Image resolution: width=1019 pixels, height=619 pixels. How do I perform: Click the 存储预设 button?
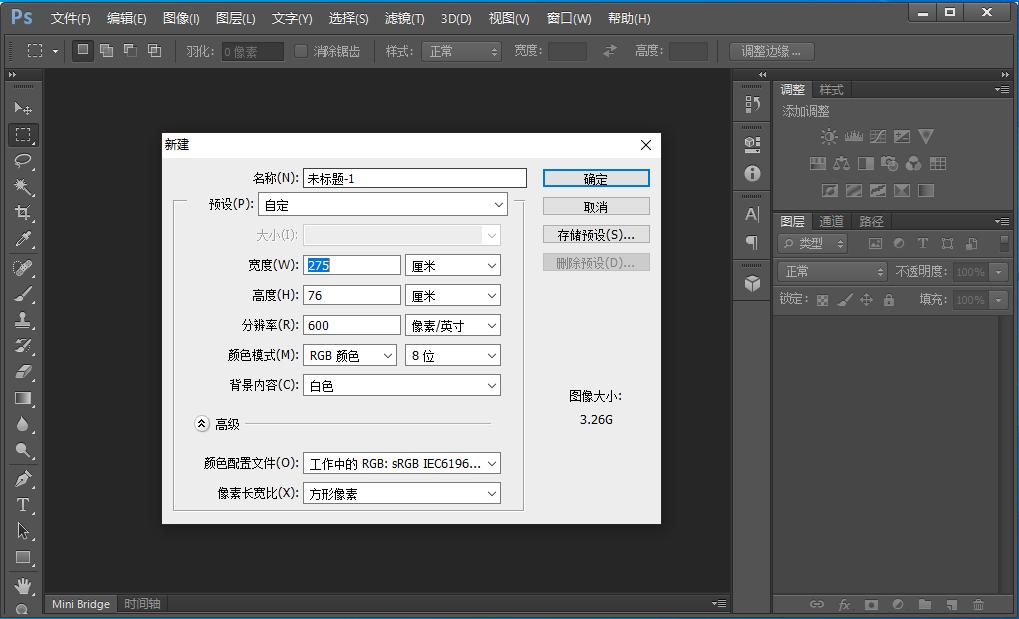[x=595, y=234]
